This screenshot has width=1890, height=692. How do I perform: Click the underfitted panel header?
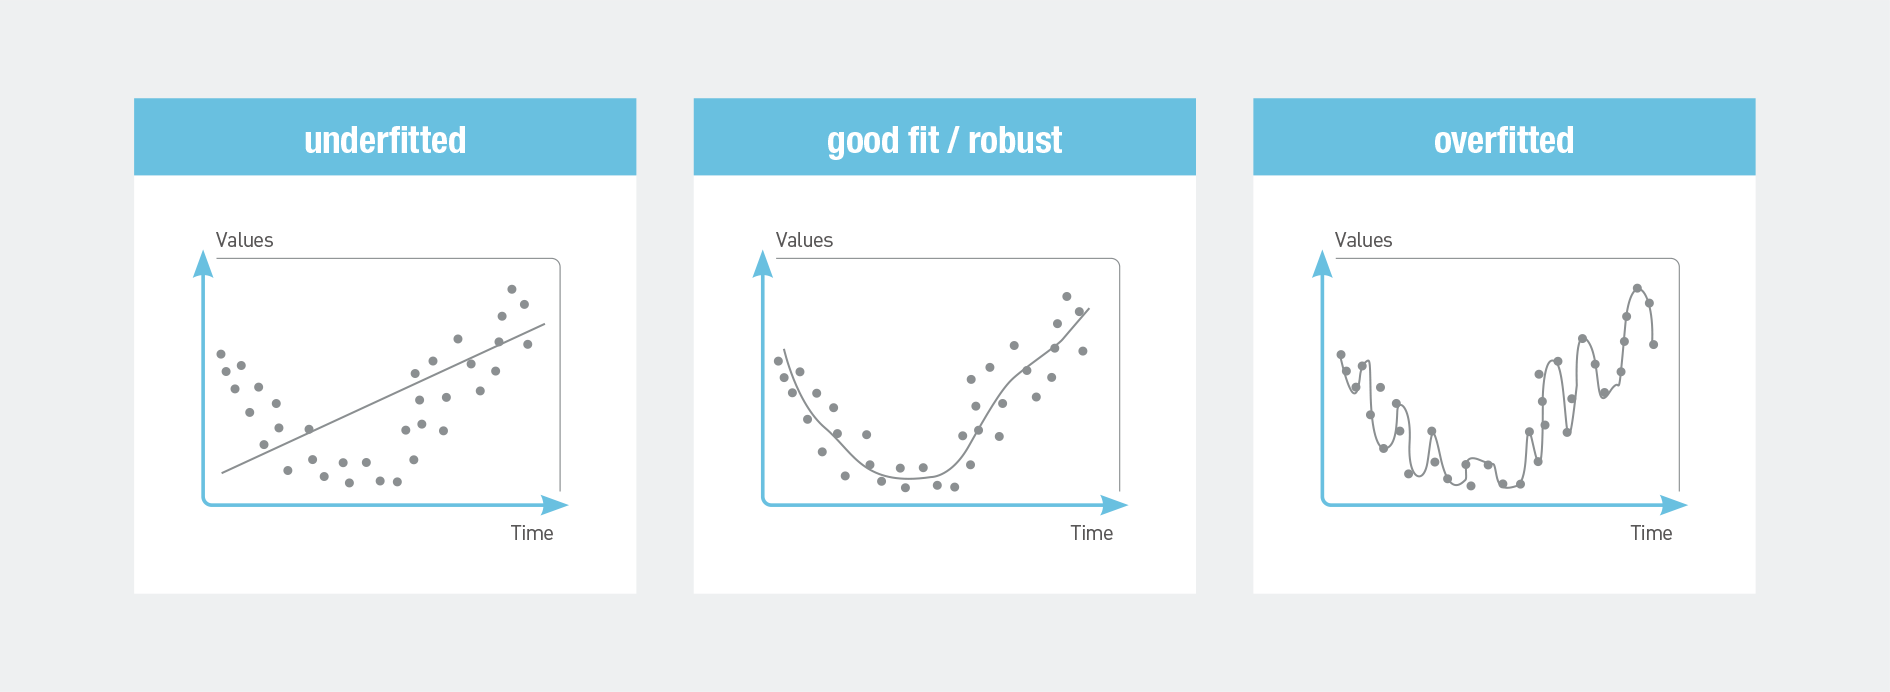point(385,139)
